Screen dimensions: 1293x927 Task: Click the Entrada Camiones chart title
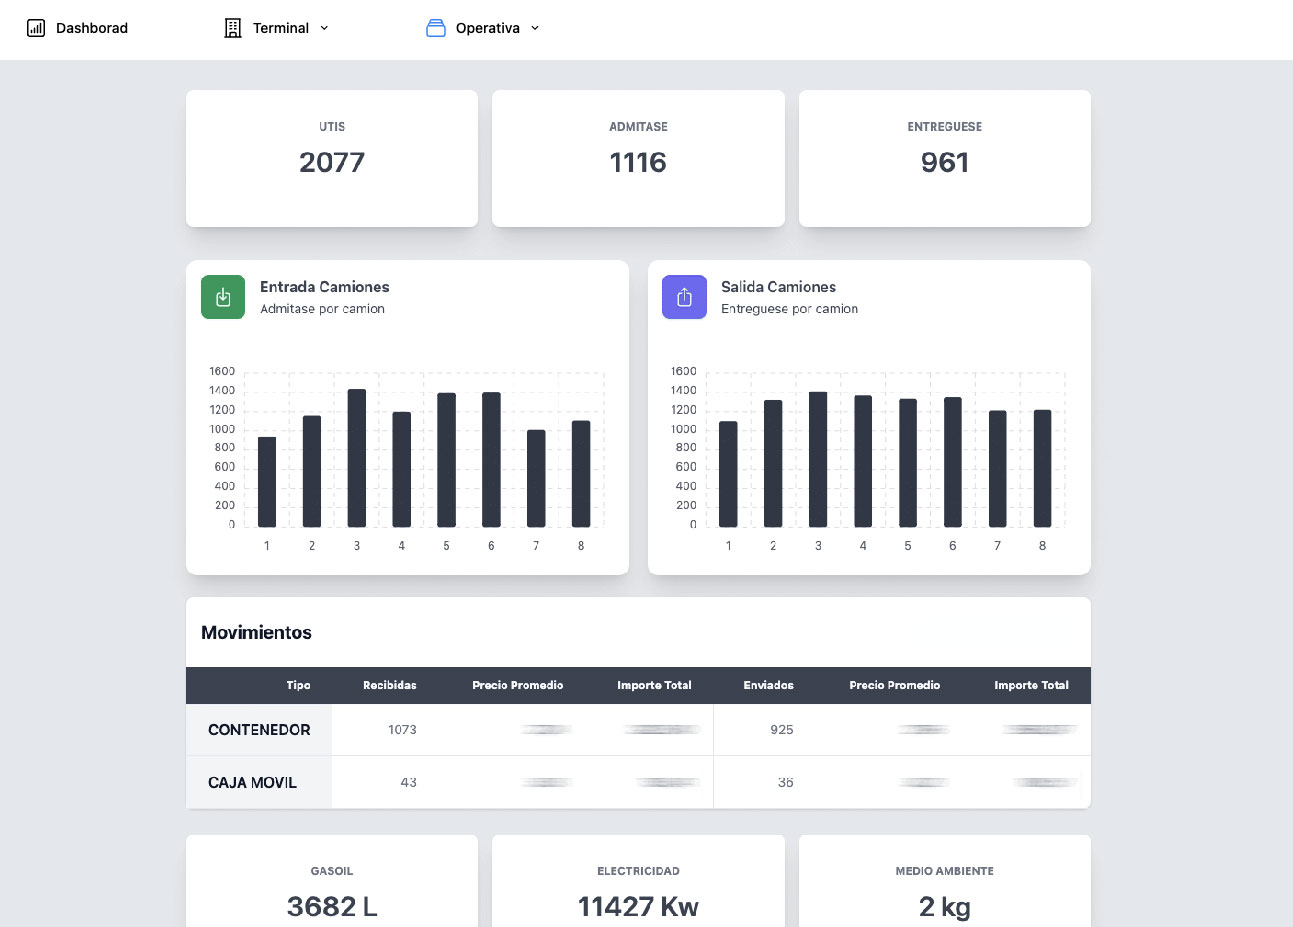click(x=325, y=287)
